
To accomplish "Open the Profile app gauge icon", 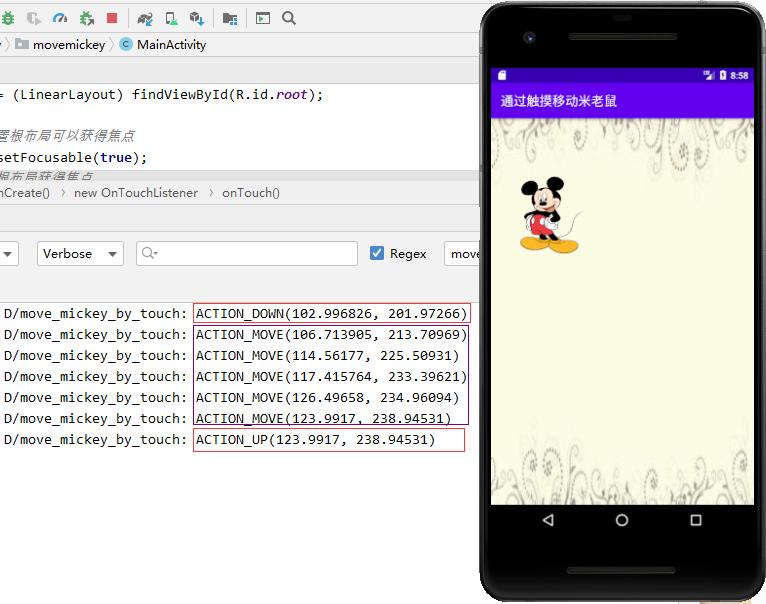I will coord(60,19).
